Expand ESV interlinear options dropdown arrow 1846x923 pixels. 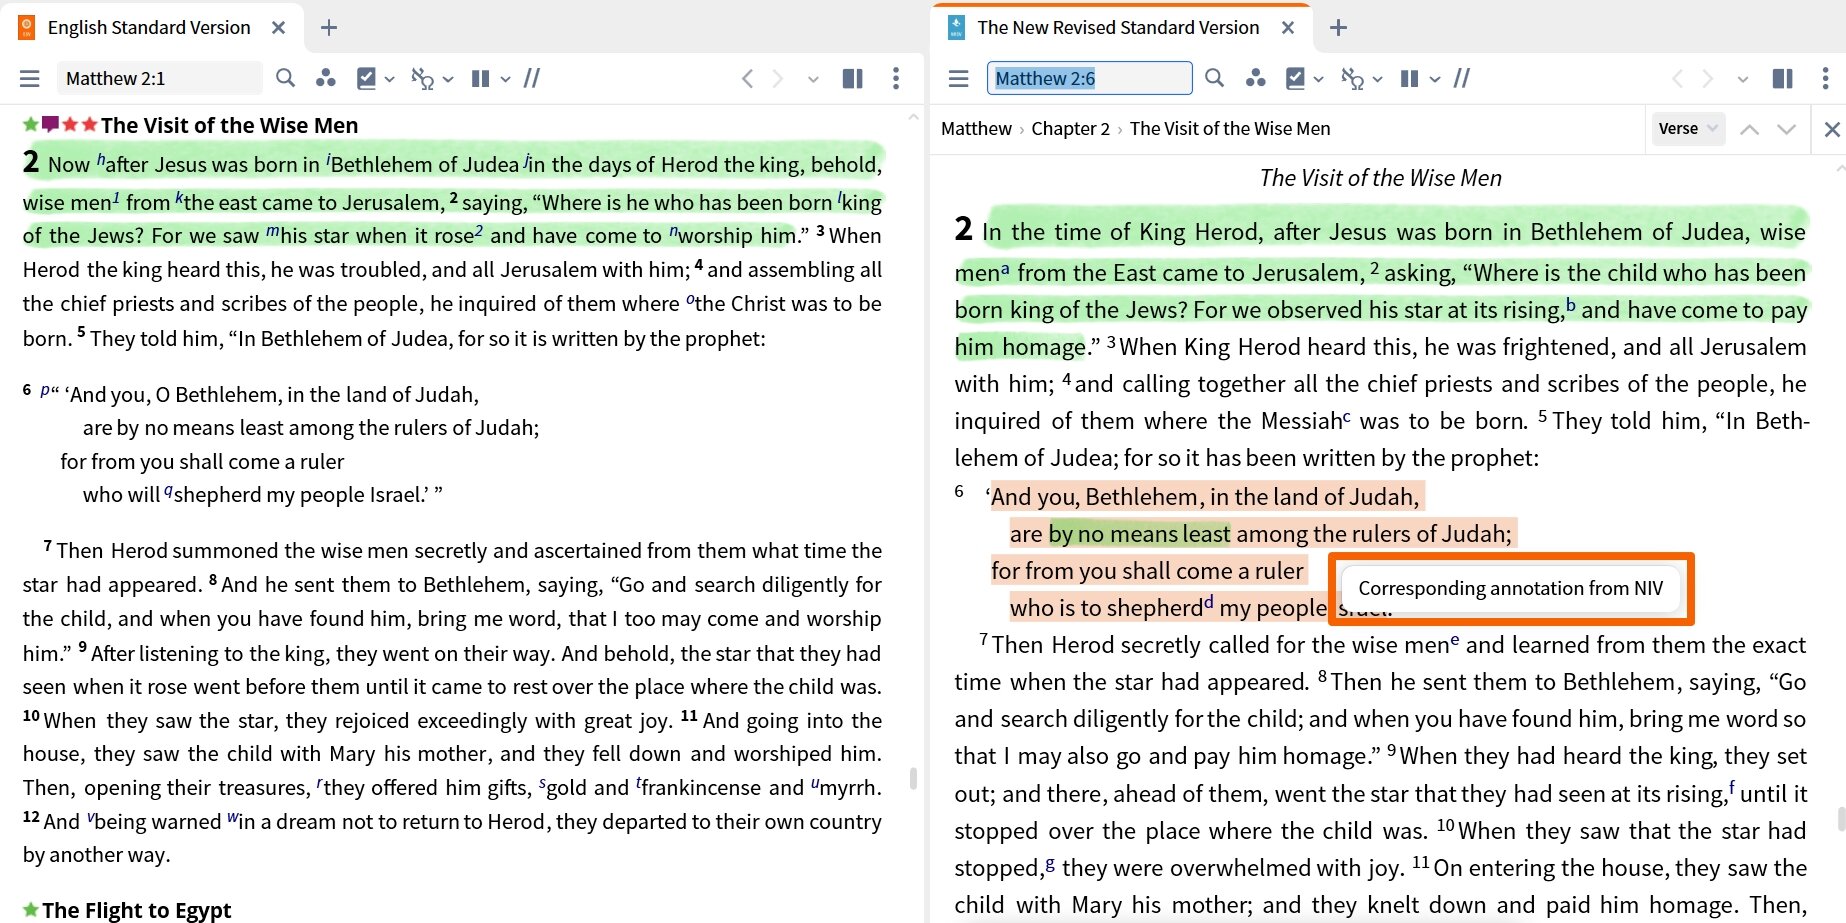coord(448,79)
